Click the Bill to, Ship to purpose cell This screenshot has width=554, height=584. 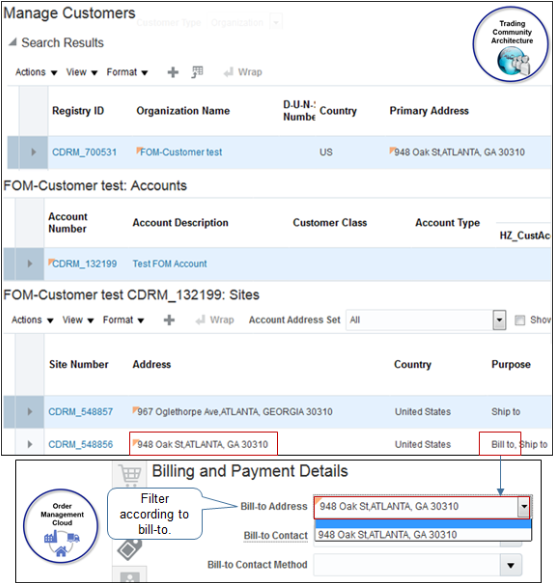coord(519,444)
